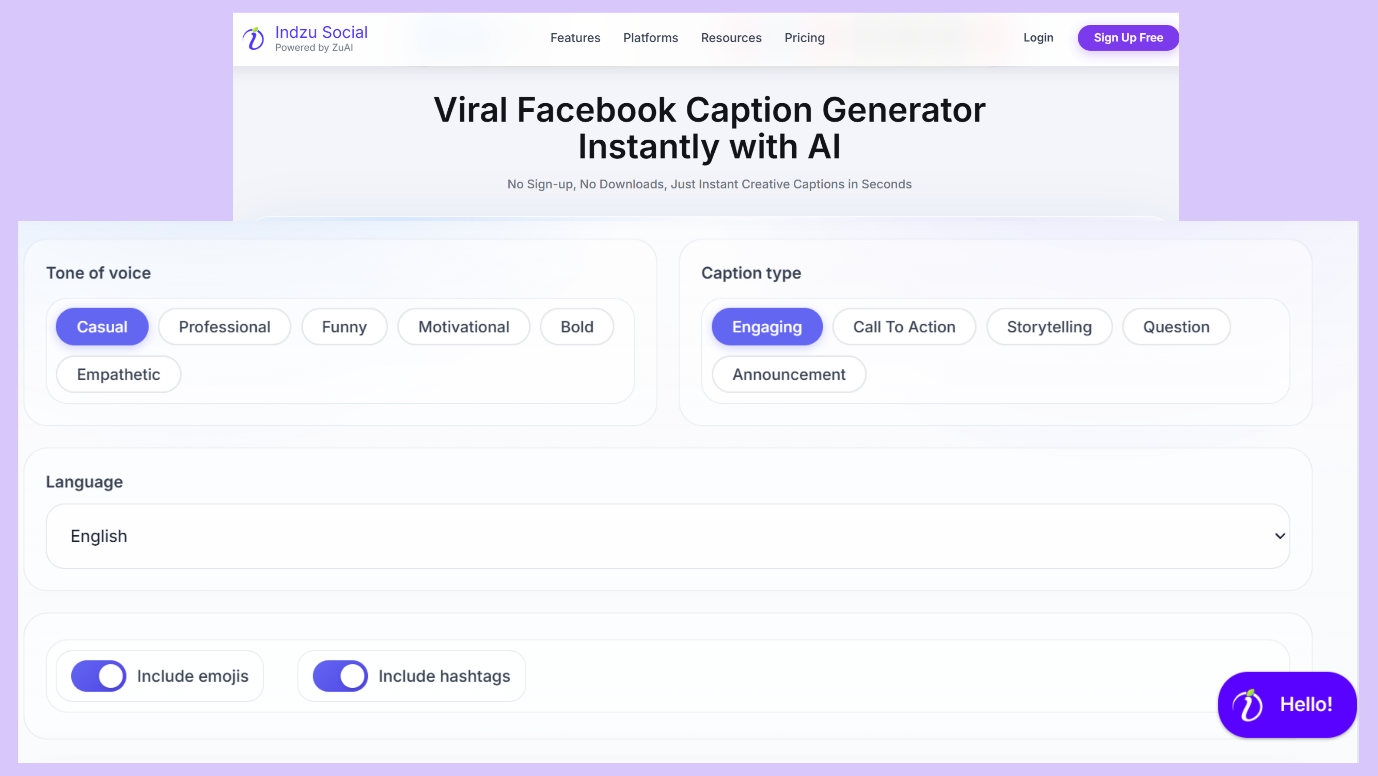Go to the Pricing page

(805, 38)
